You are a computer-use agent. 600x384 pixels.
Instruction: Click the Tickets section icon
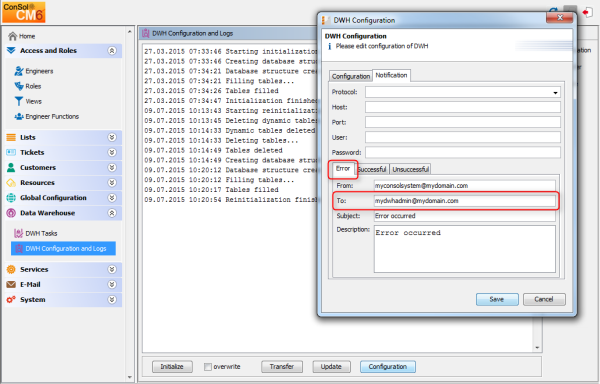[11, 152]
